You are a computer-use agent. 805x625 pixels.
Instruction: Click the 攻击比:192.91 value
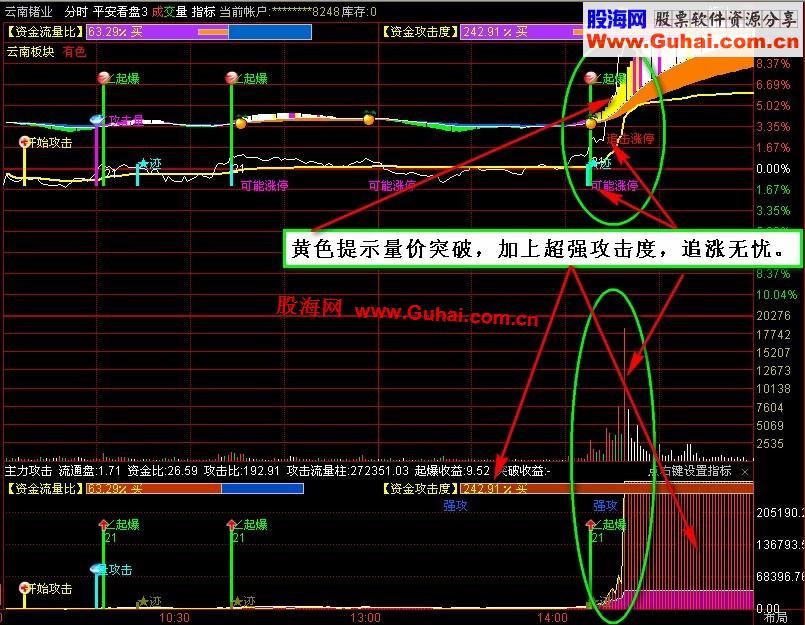pyautogui.click(x=241, y=471)
